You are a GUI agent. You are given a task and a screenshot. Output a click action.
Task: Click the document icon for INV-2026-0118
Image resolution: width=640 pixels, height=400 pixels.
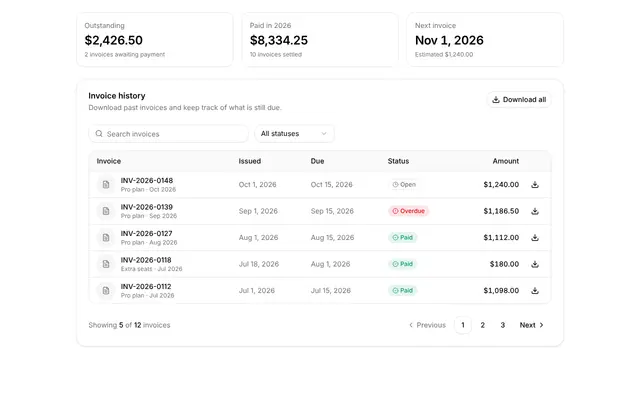click(106, 264)
